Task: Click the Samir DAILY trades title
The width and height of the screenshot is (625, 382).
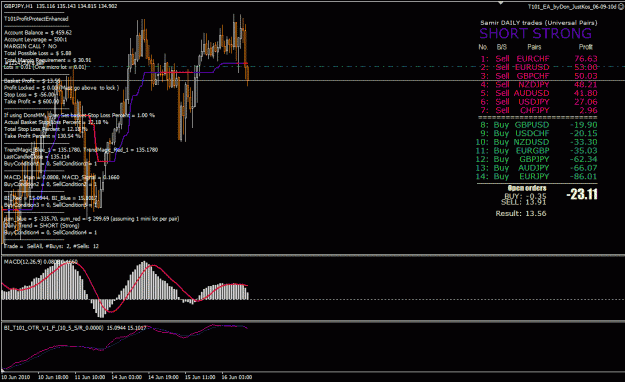Action: pos(539,23)
